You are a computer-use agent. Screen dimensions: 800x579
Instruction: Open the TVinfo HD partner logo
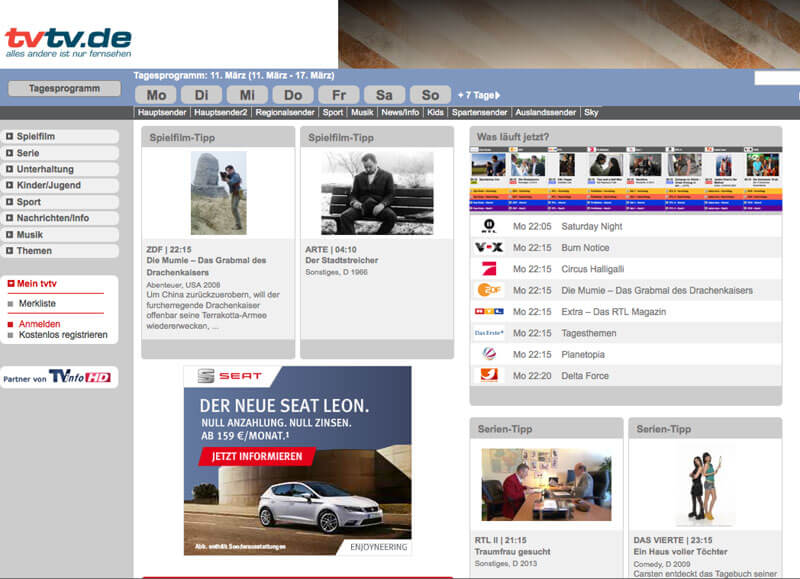80,377
